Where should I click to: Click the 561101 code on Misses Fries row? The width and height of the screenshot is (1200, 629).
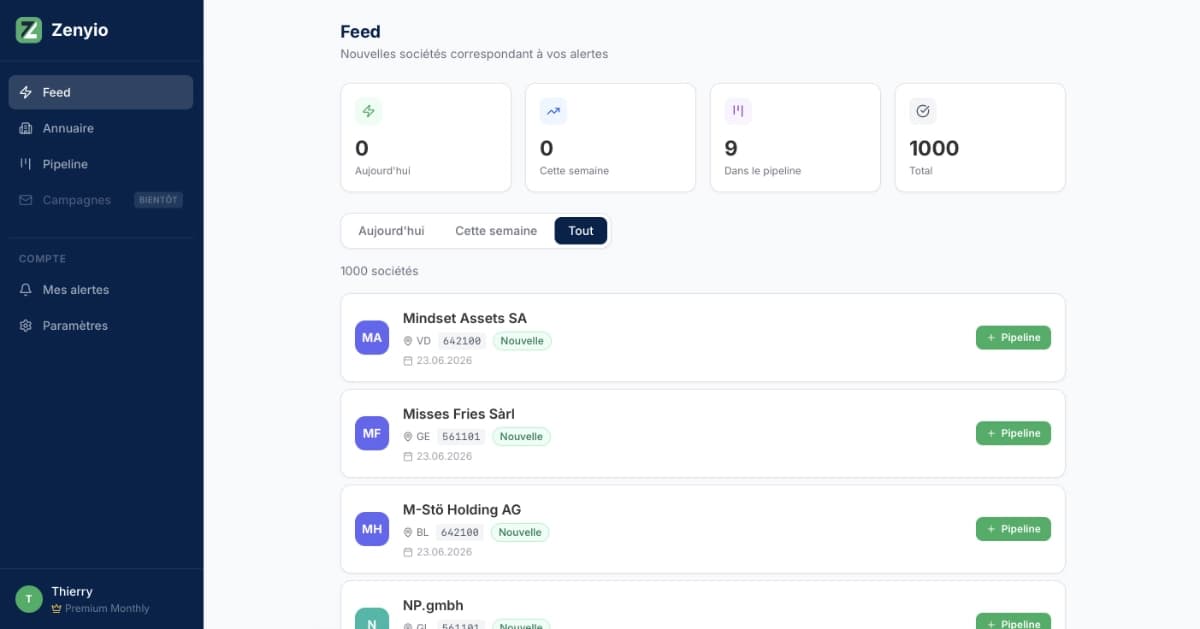click(461, 437)
